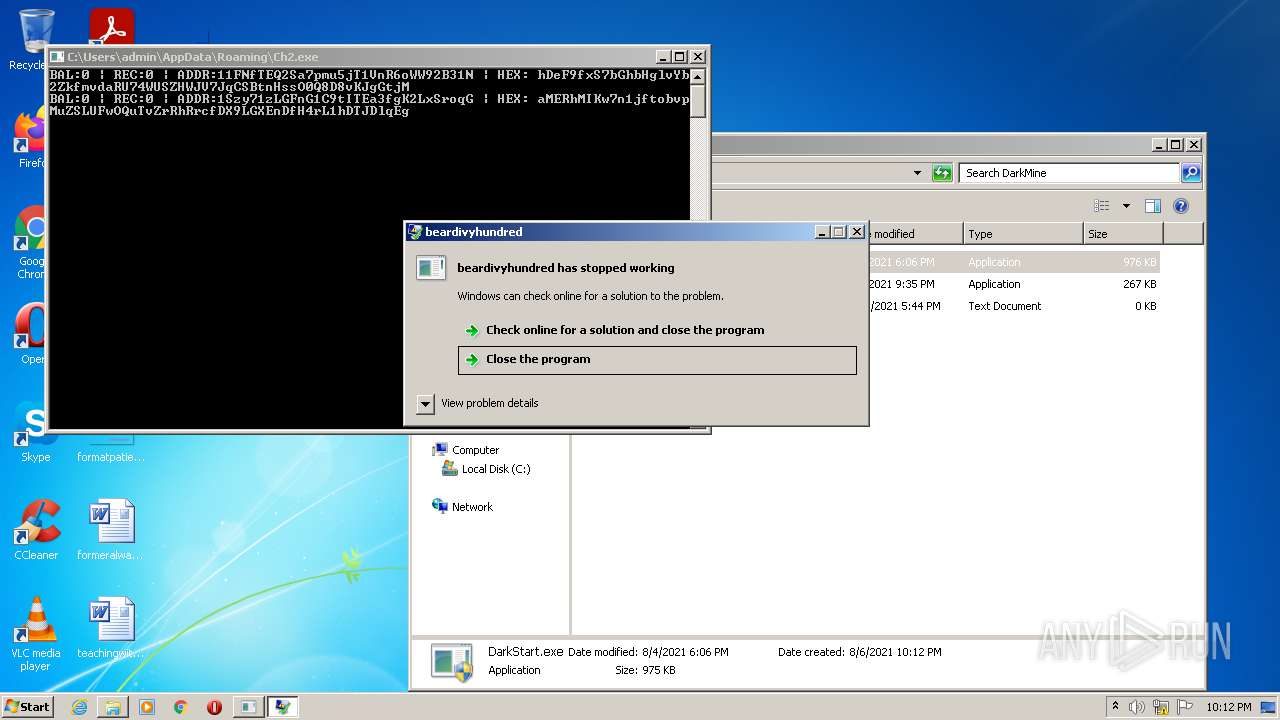Open Chrome from the taskbar
This screenshot has height=720, width=1280.
(x=181, y=707)
